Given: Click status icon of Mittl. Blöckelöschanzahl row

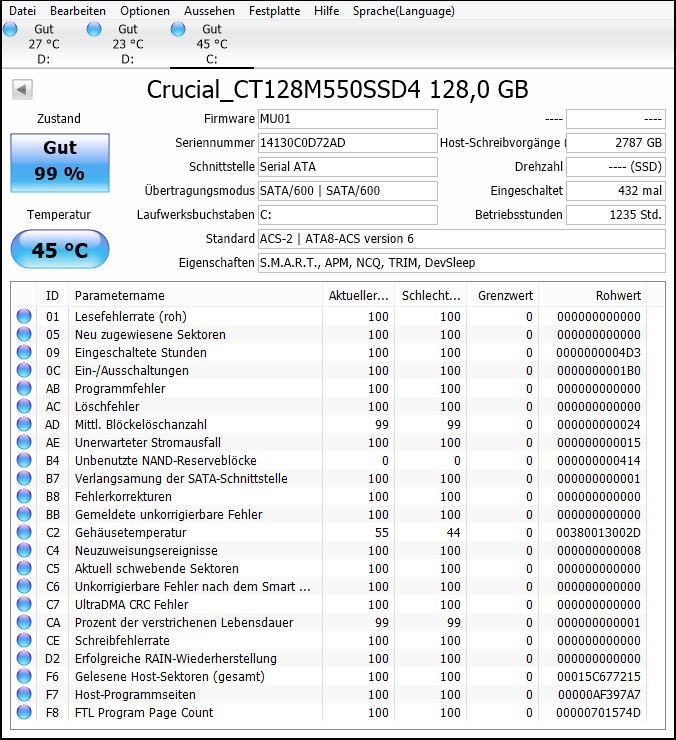Looking at the screenshot, I should [24, 424].
